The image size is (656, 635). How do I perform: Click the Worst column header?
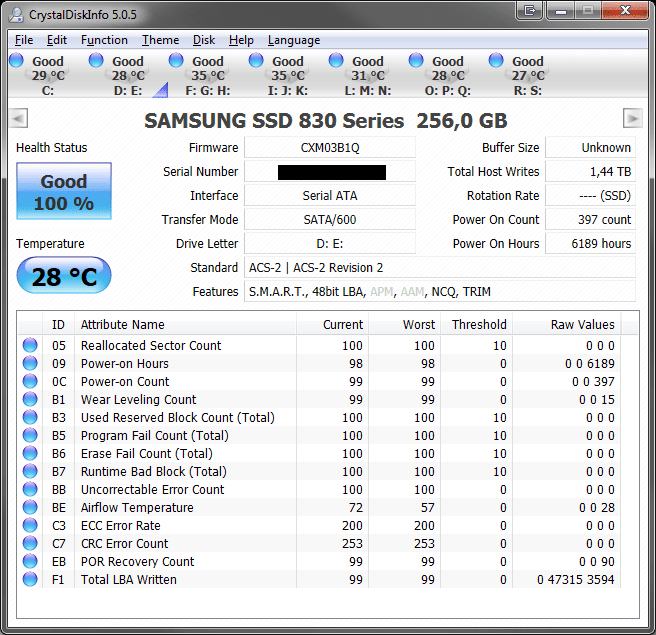tap(405, 325)
